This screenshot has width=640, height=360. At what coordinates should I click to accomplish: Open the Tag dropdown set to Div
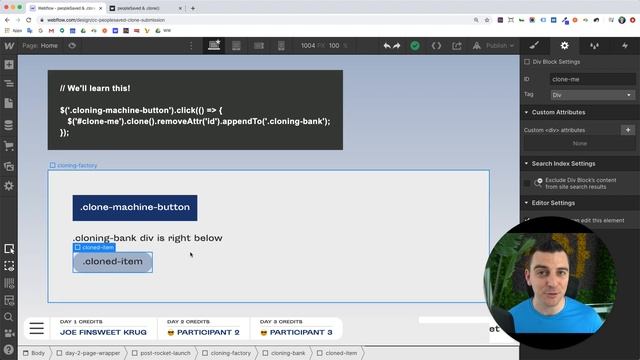tap(592, 95)
